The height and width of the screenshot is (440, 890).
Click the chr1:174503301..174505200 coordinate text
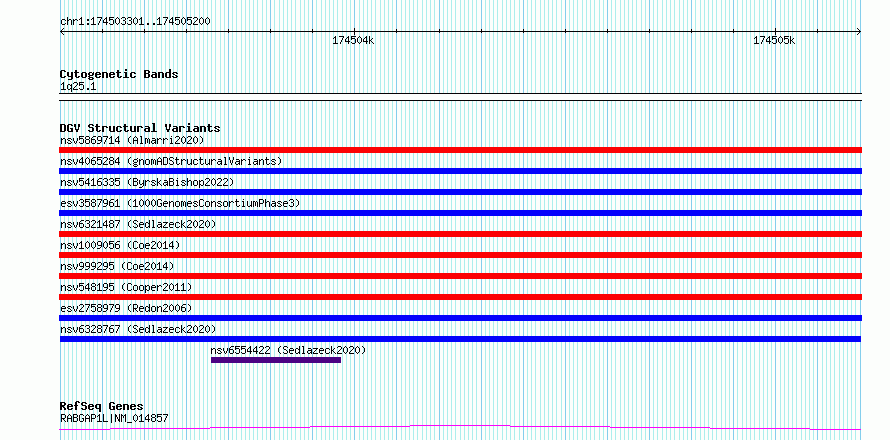click(x=135, y=22)
